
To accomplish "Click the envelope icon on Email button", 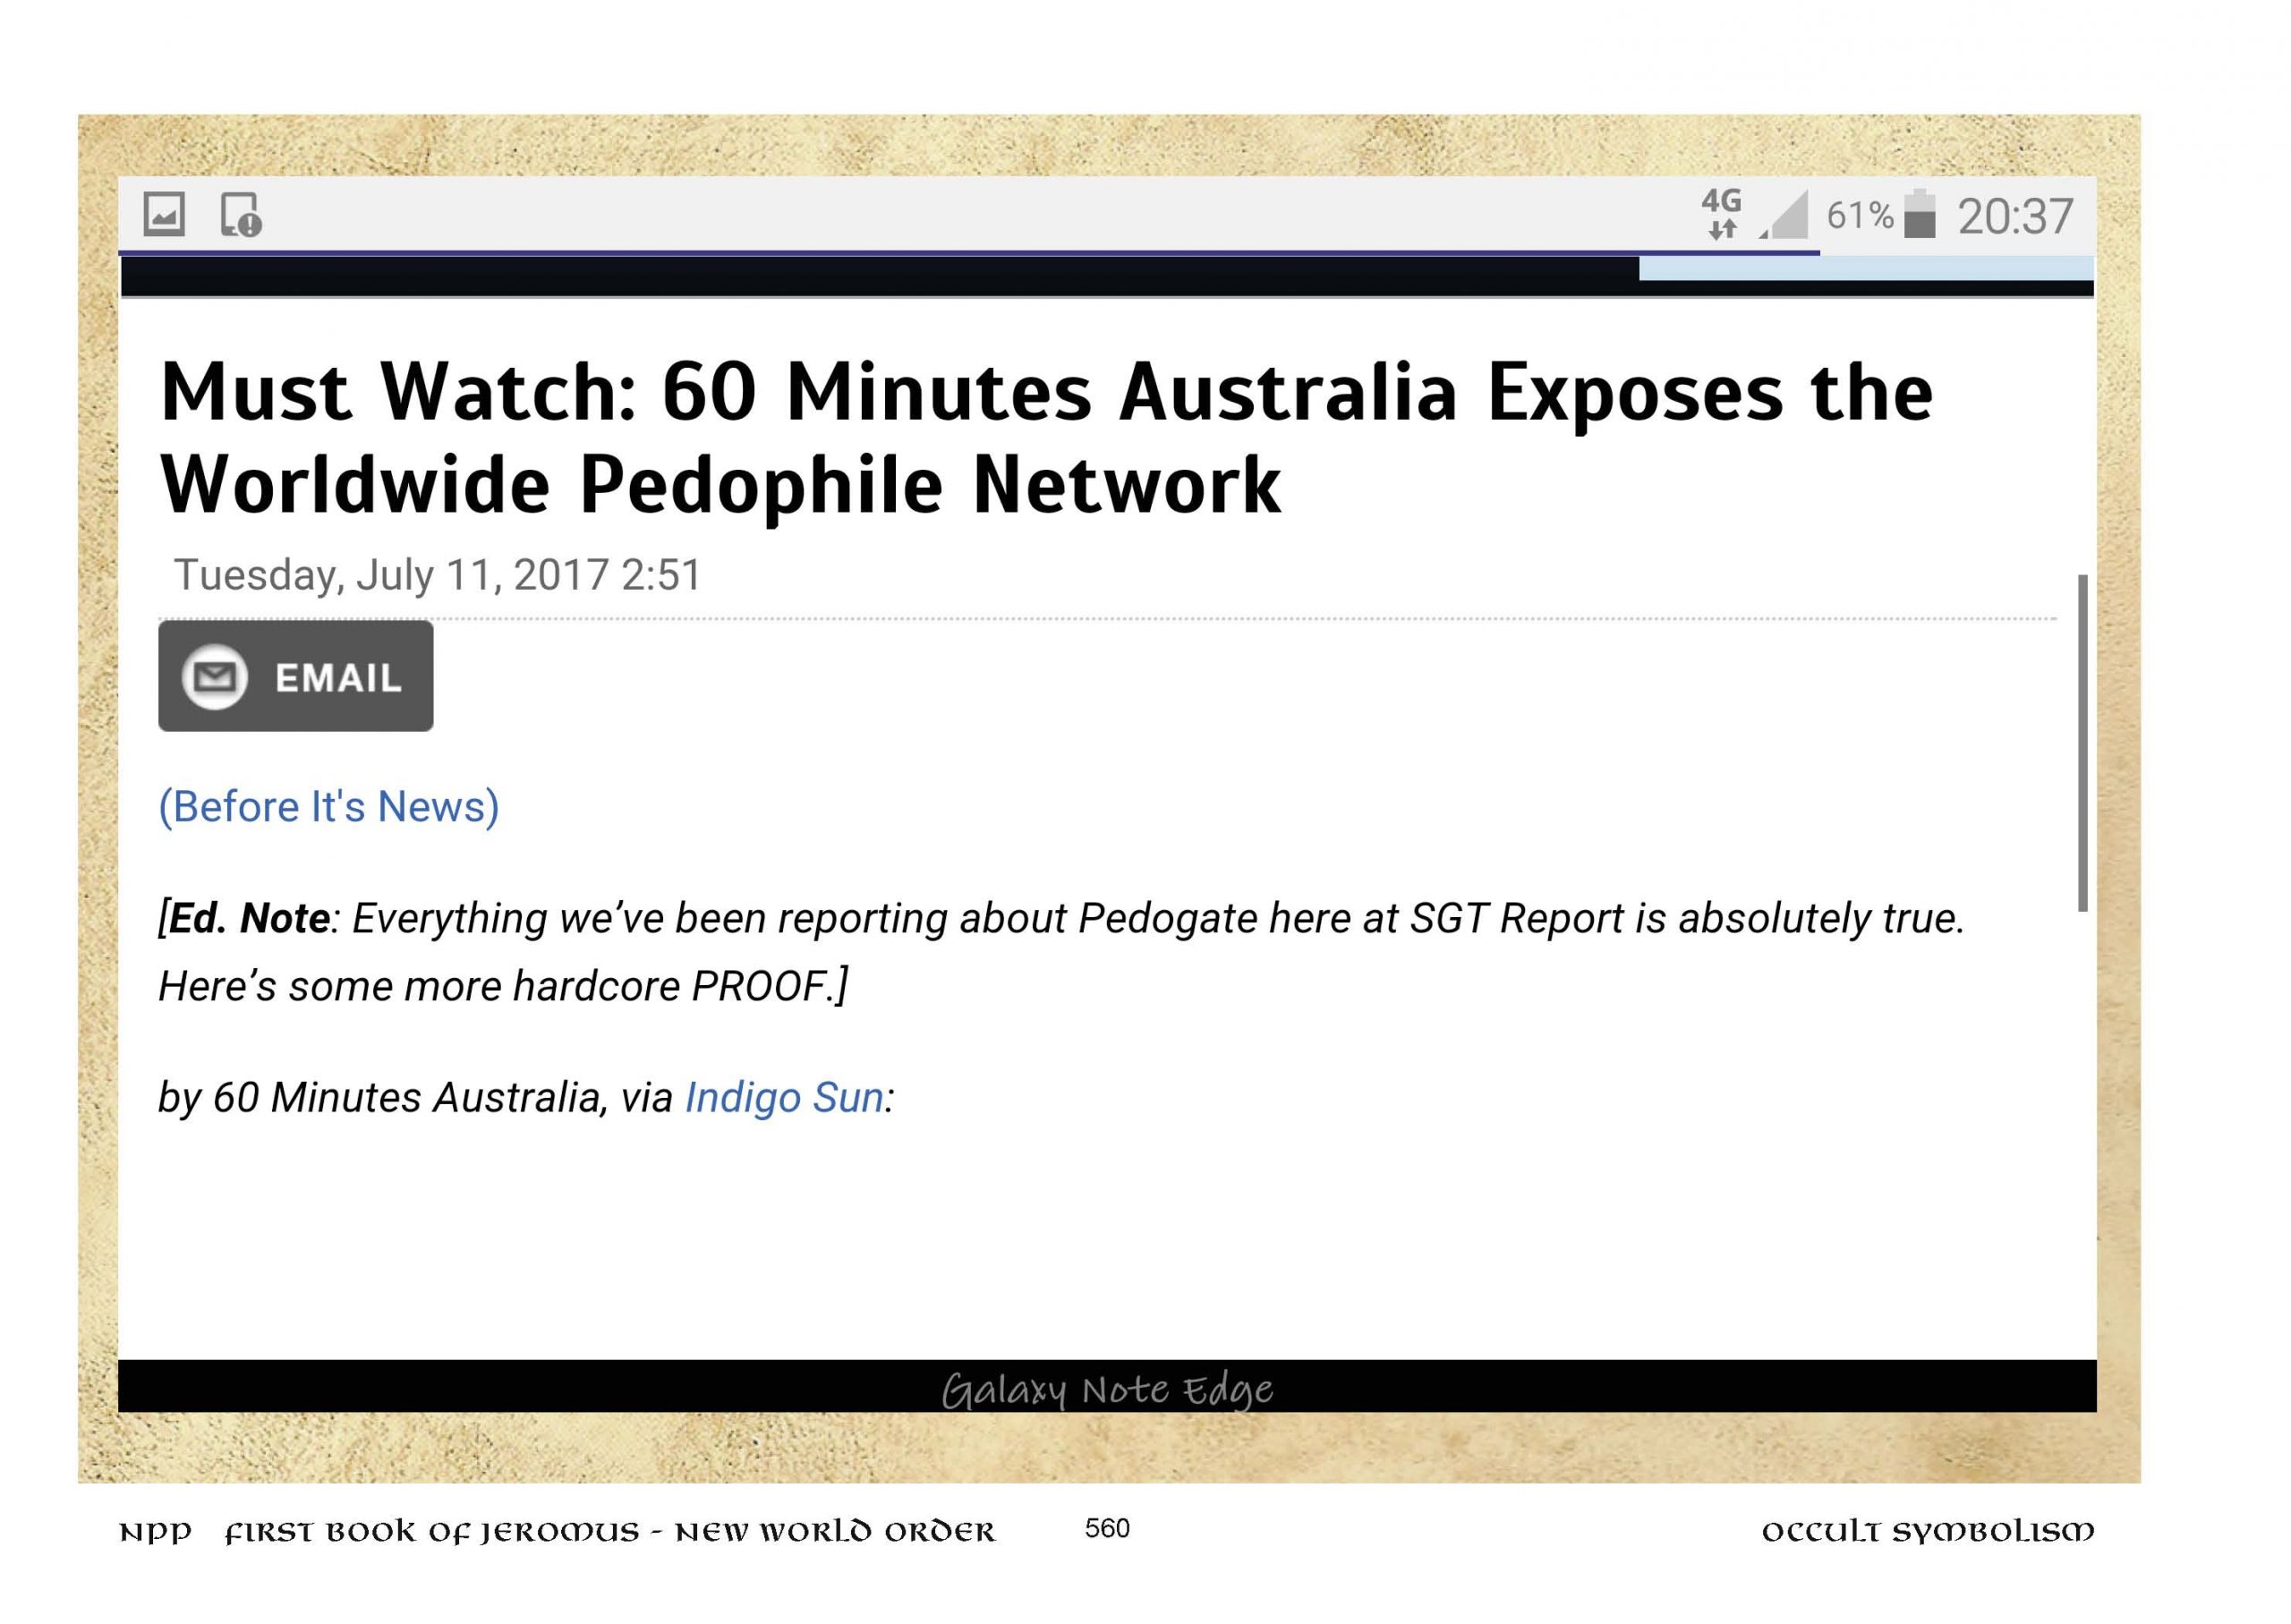I will click(214, 677).
